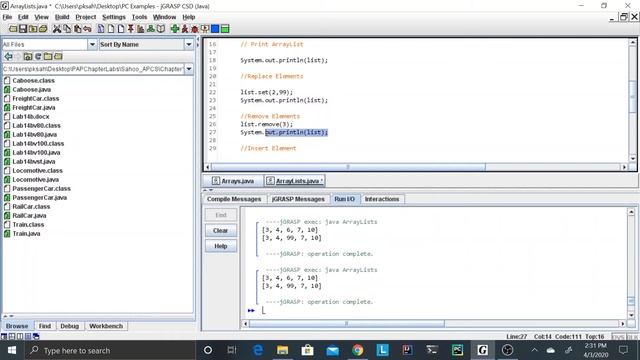The height and width of the screenshot is (360, 640).
Task: Switch to the Debug tab in the left panel
Action: tap(69, 326)
